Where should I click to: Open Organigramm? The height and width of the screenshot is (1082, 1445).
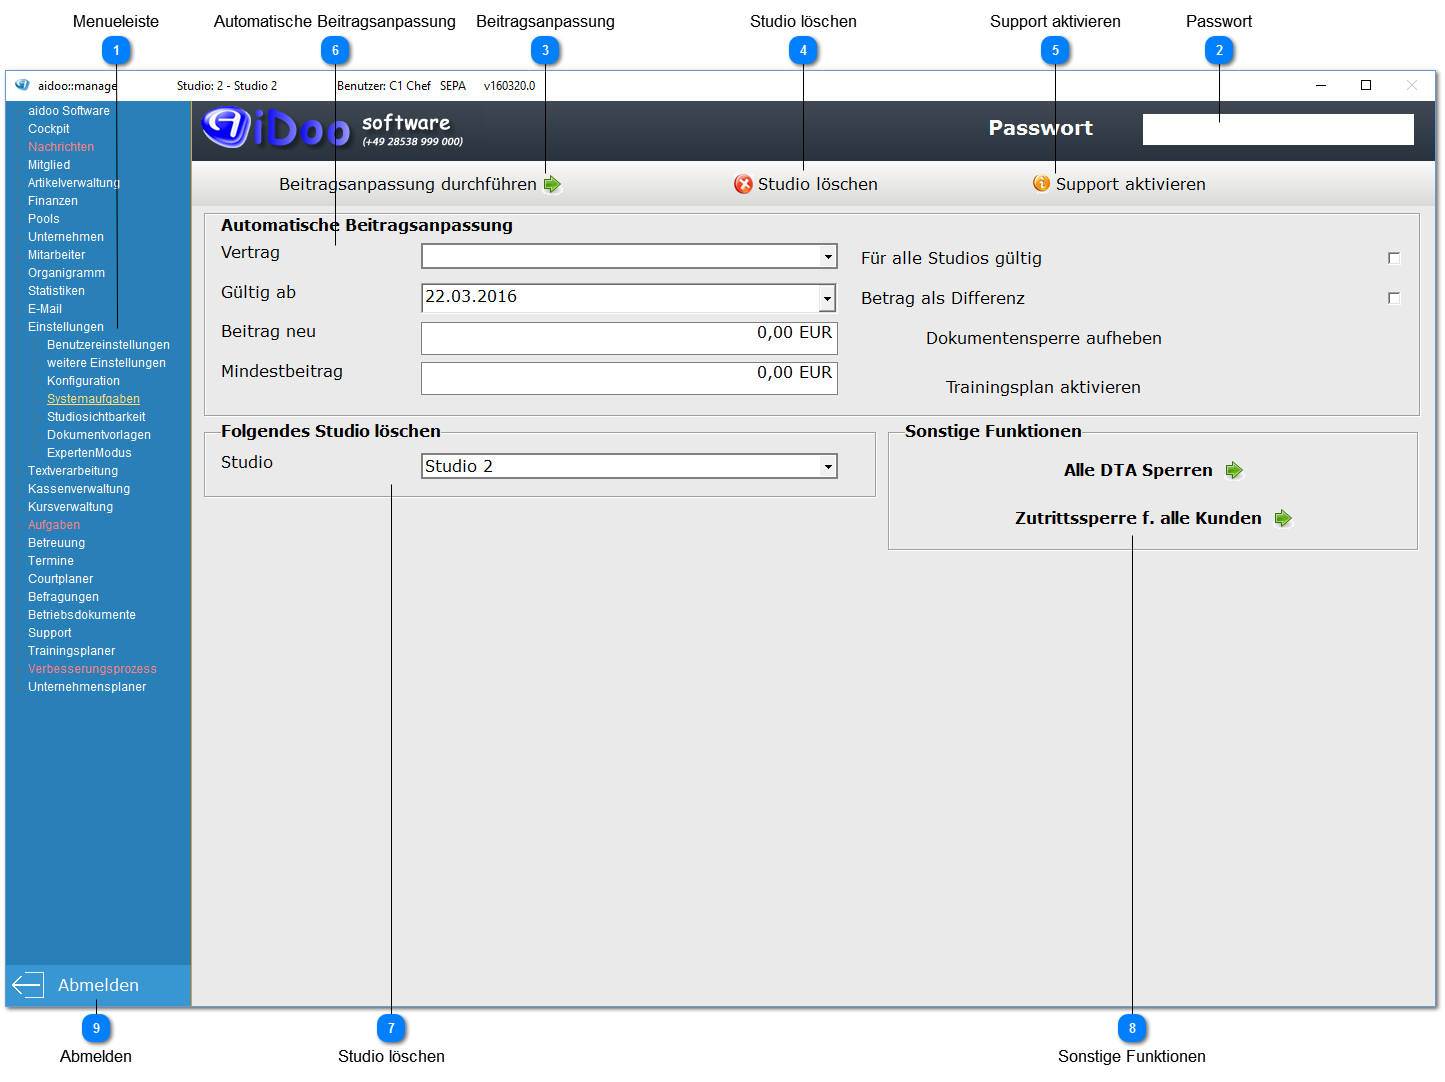click(x=66, y=273)
